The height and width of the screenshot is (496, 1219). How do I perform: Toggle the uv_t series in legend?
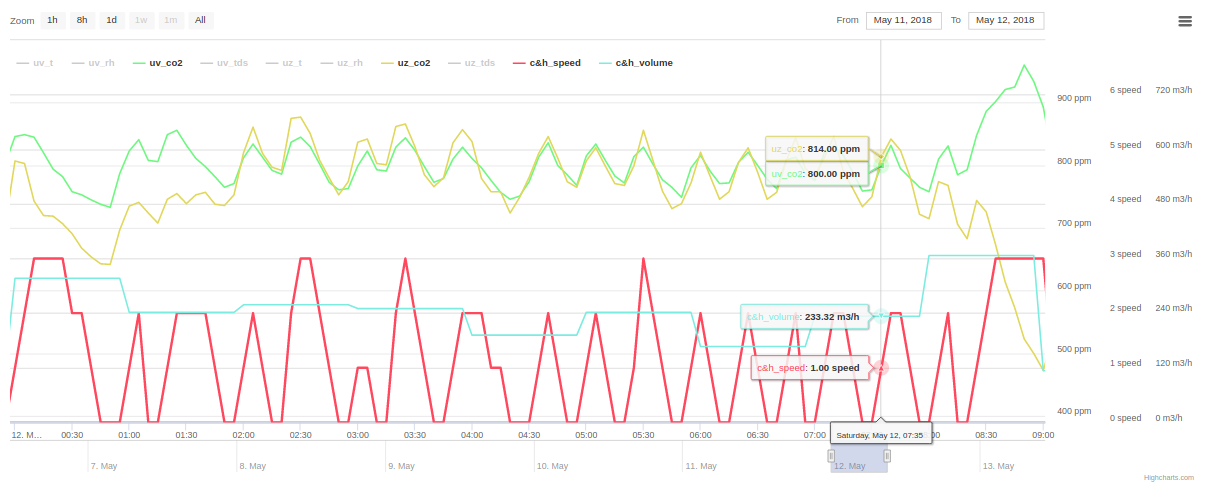(x=35, y=63)
